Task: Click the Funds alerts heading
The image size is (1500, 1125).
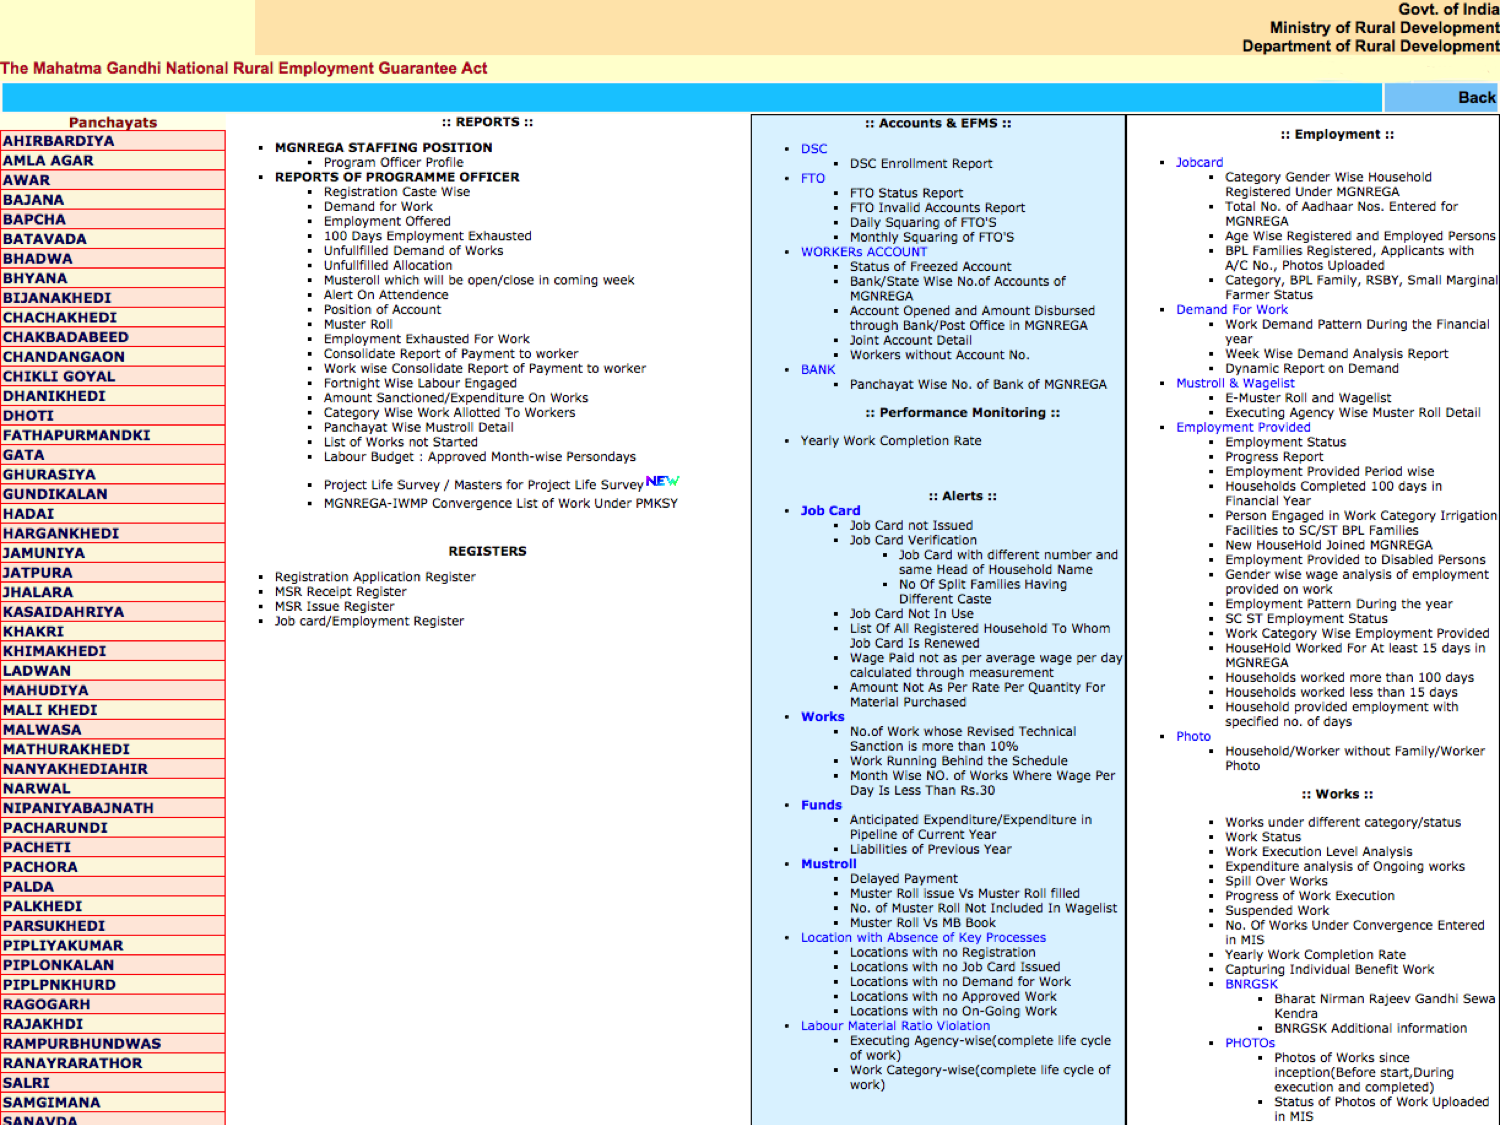Action: pyautogui.click(x=821, y=805)
